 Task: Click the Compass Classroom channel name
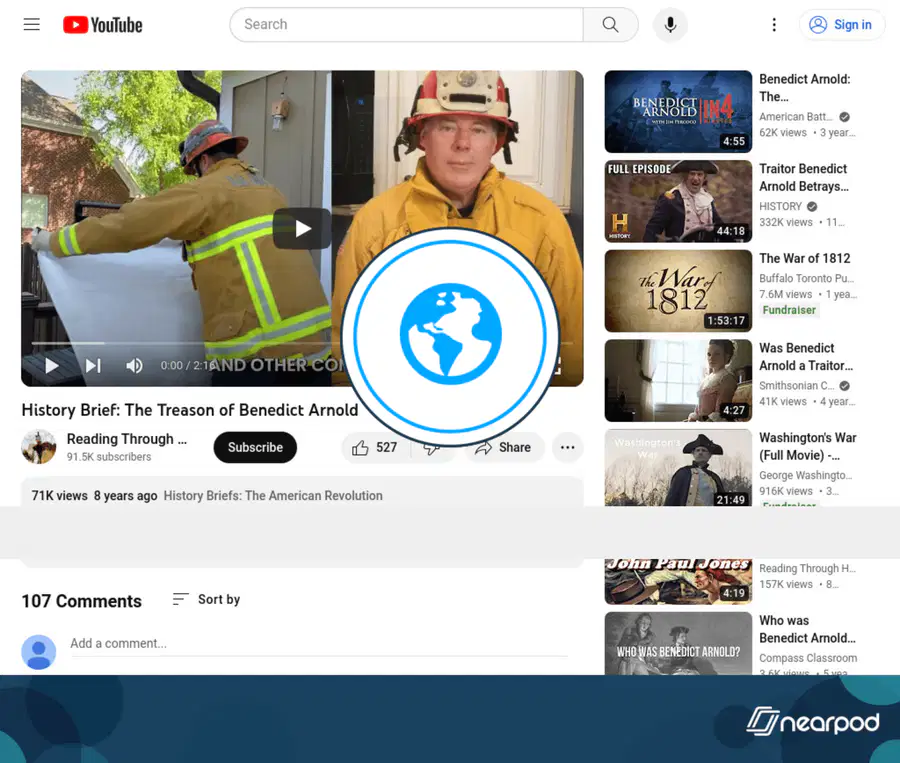click(808, 658)
